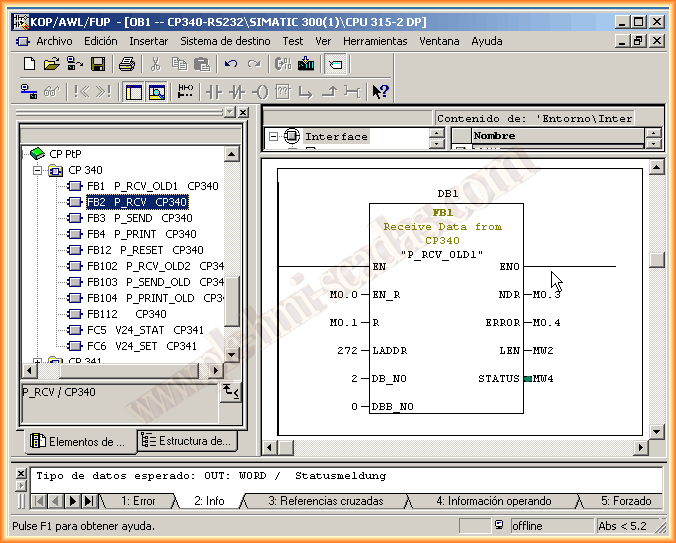Image resolution: width=676 pixels, height=543 pixels.
Task: Open the Estructura de... tab
Action: coord(187,441)
